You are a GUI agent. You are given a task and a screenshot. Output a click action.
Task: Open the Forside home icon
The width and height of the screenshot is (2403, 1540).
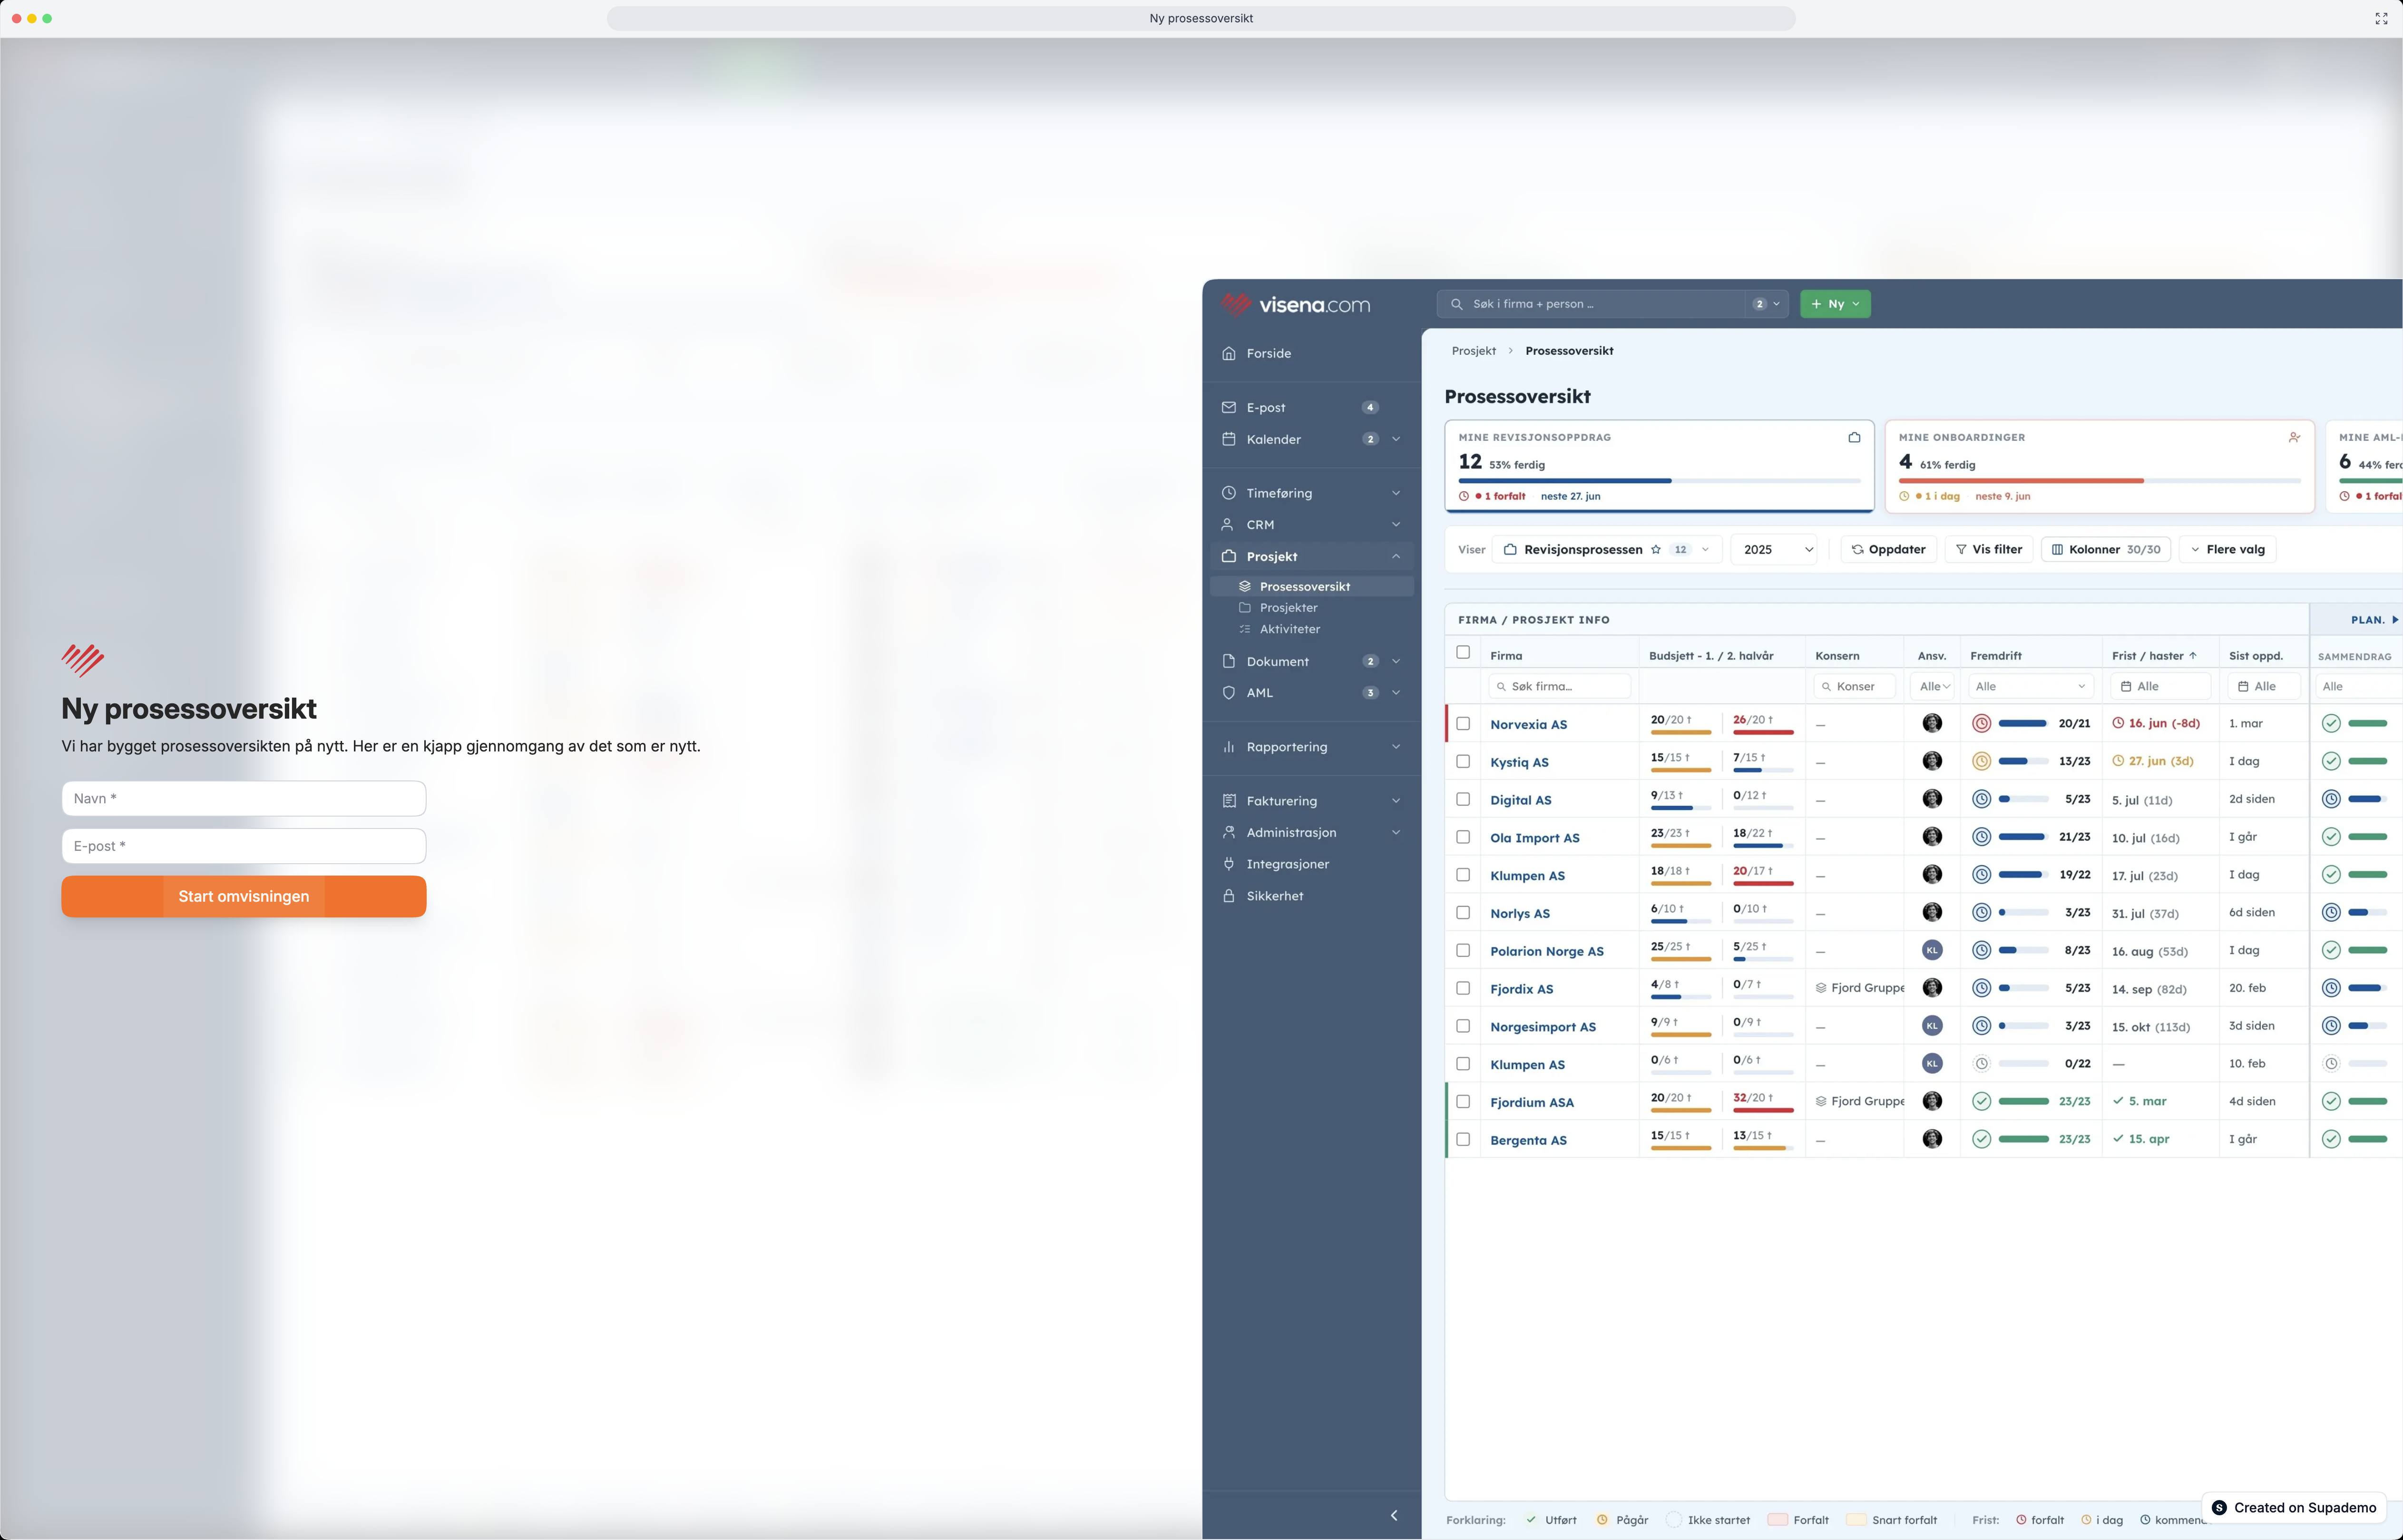pos(1228,353)
